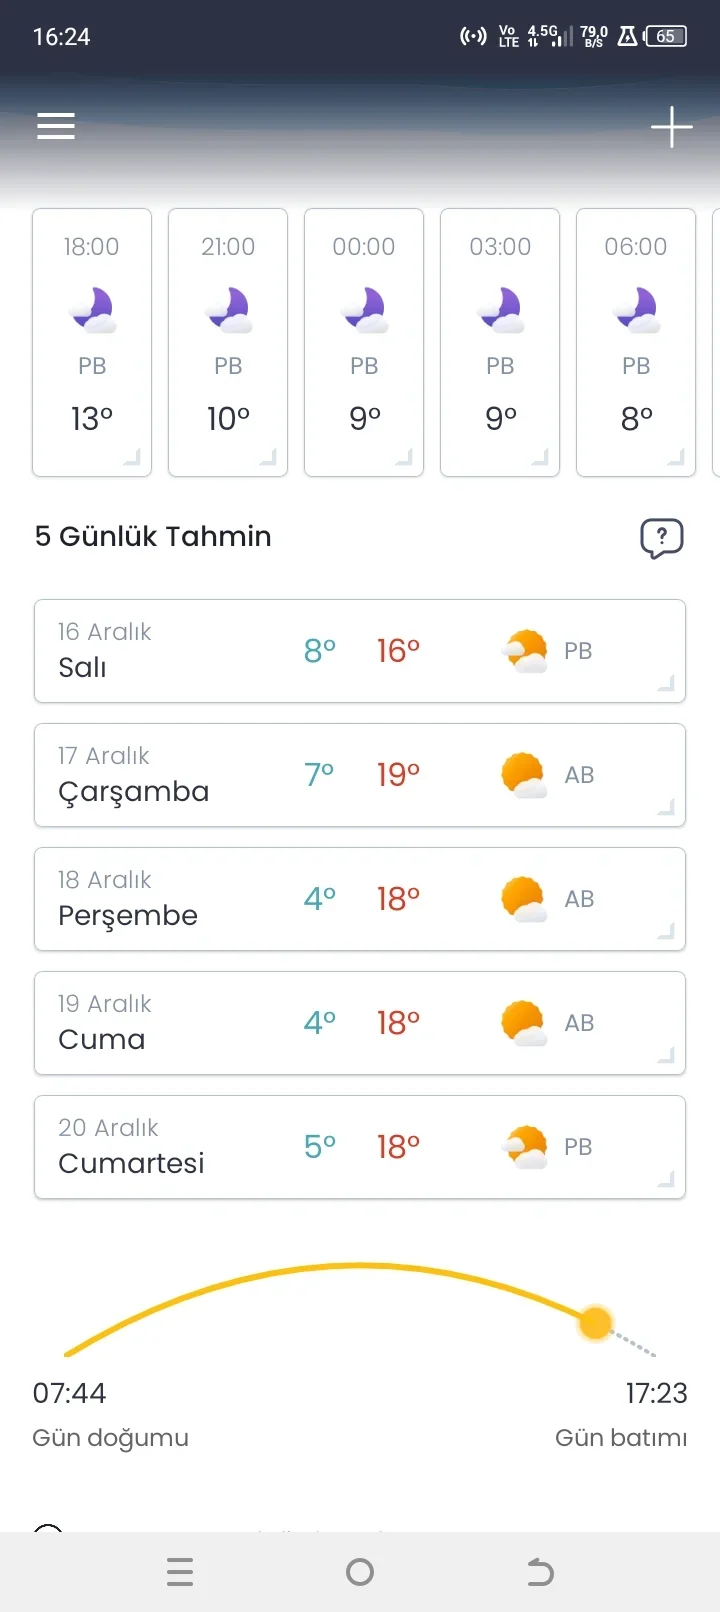Expand the 16 Aralık Salı card corner
The image size is (720, 1612).
click(666, 684)
